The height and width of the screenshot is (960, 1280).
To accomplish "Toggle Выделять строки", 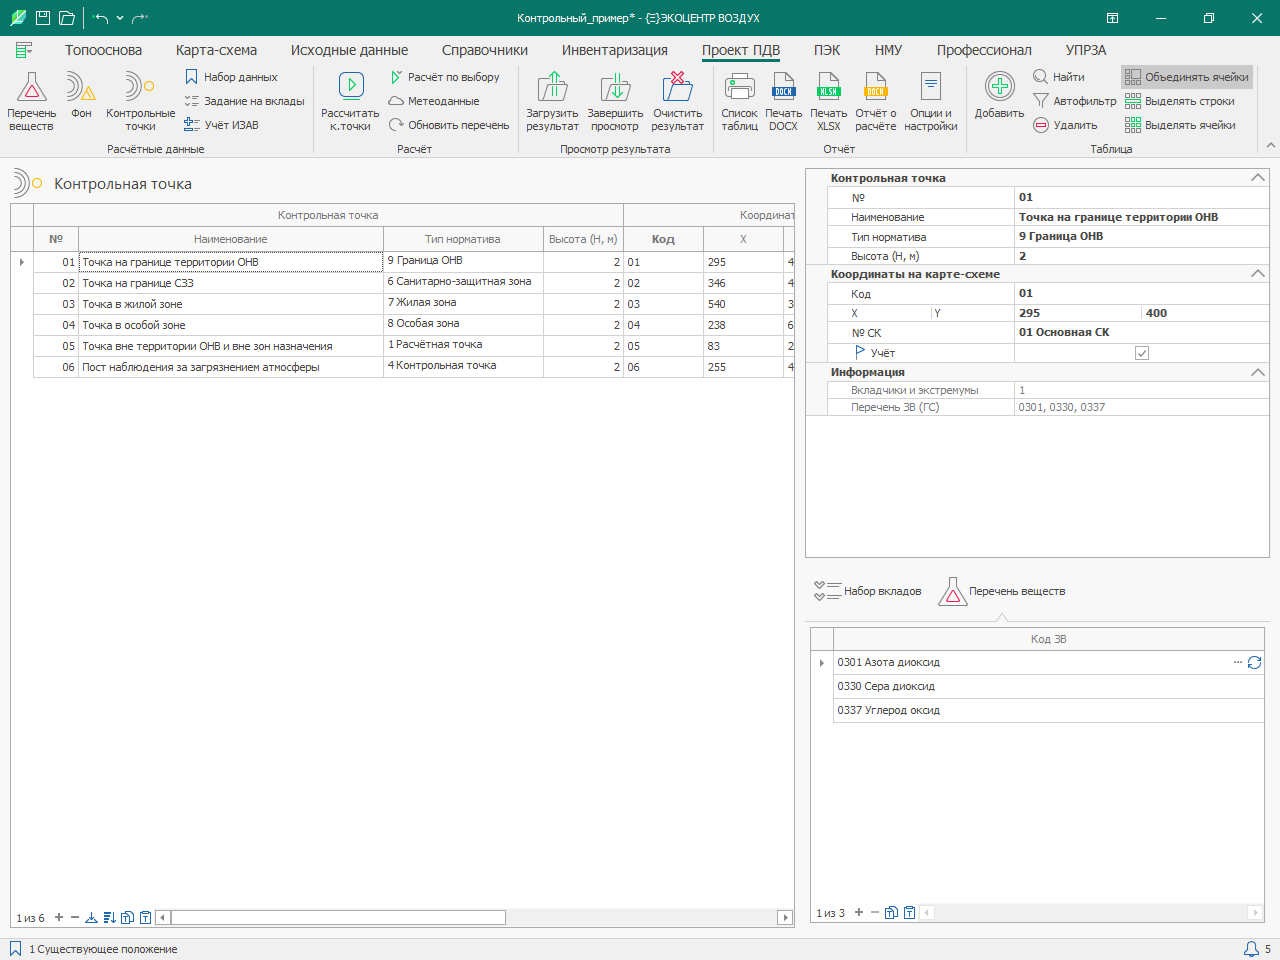I will [x=1180, y=101].
